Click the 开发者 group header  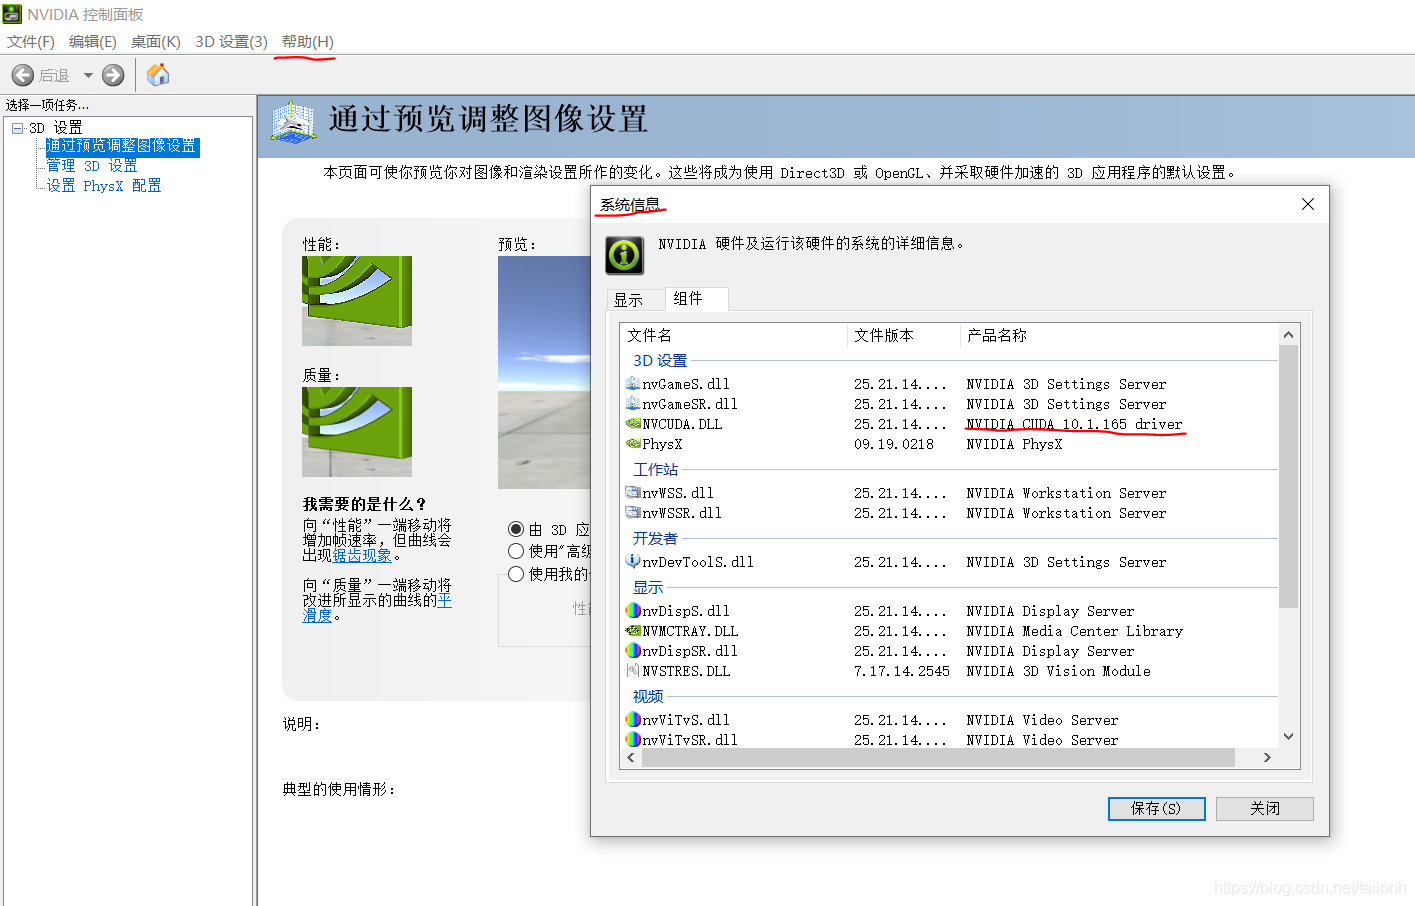coord(655,538)
